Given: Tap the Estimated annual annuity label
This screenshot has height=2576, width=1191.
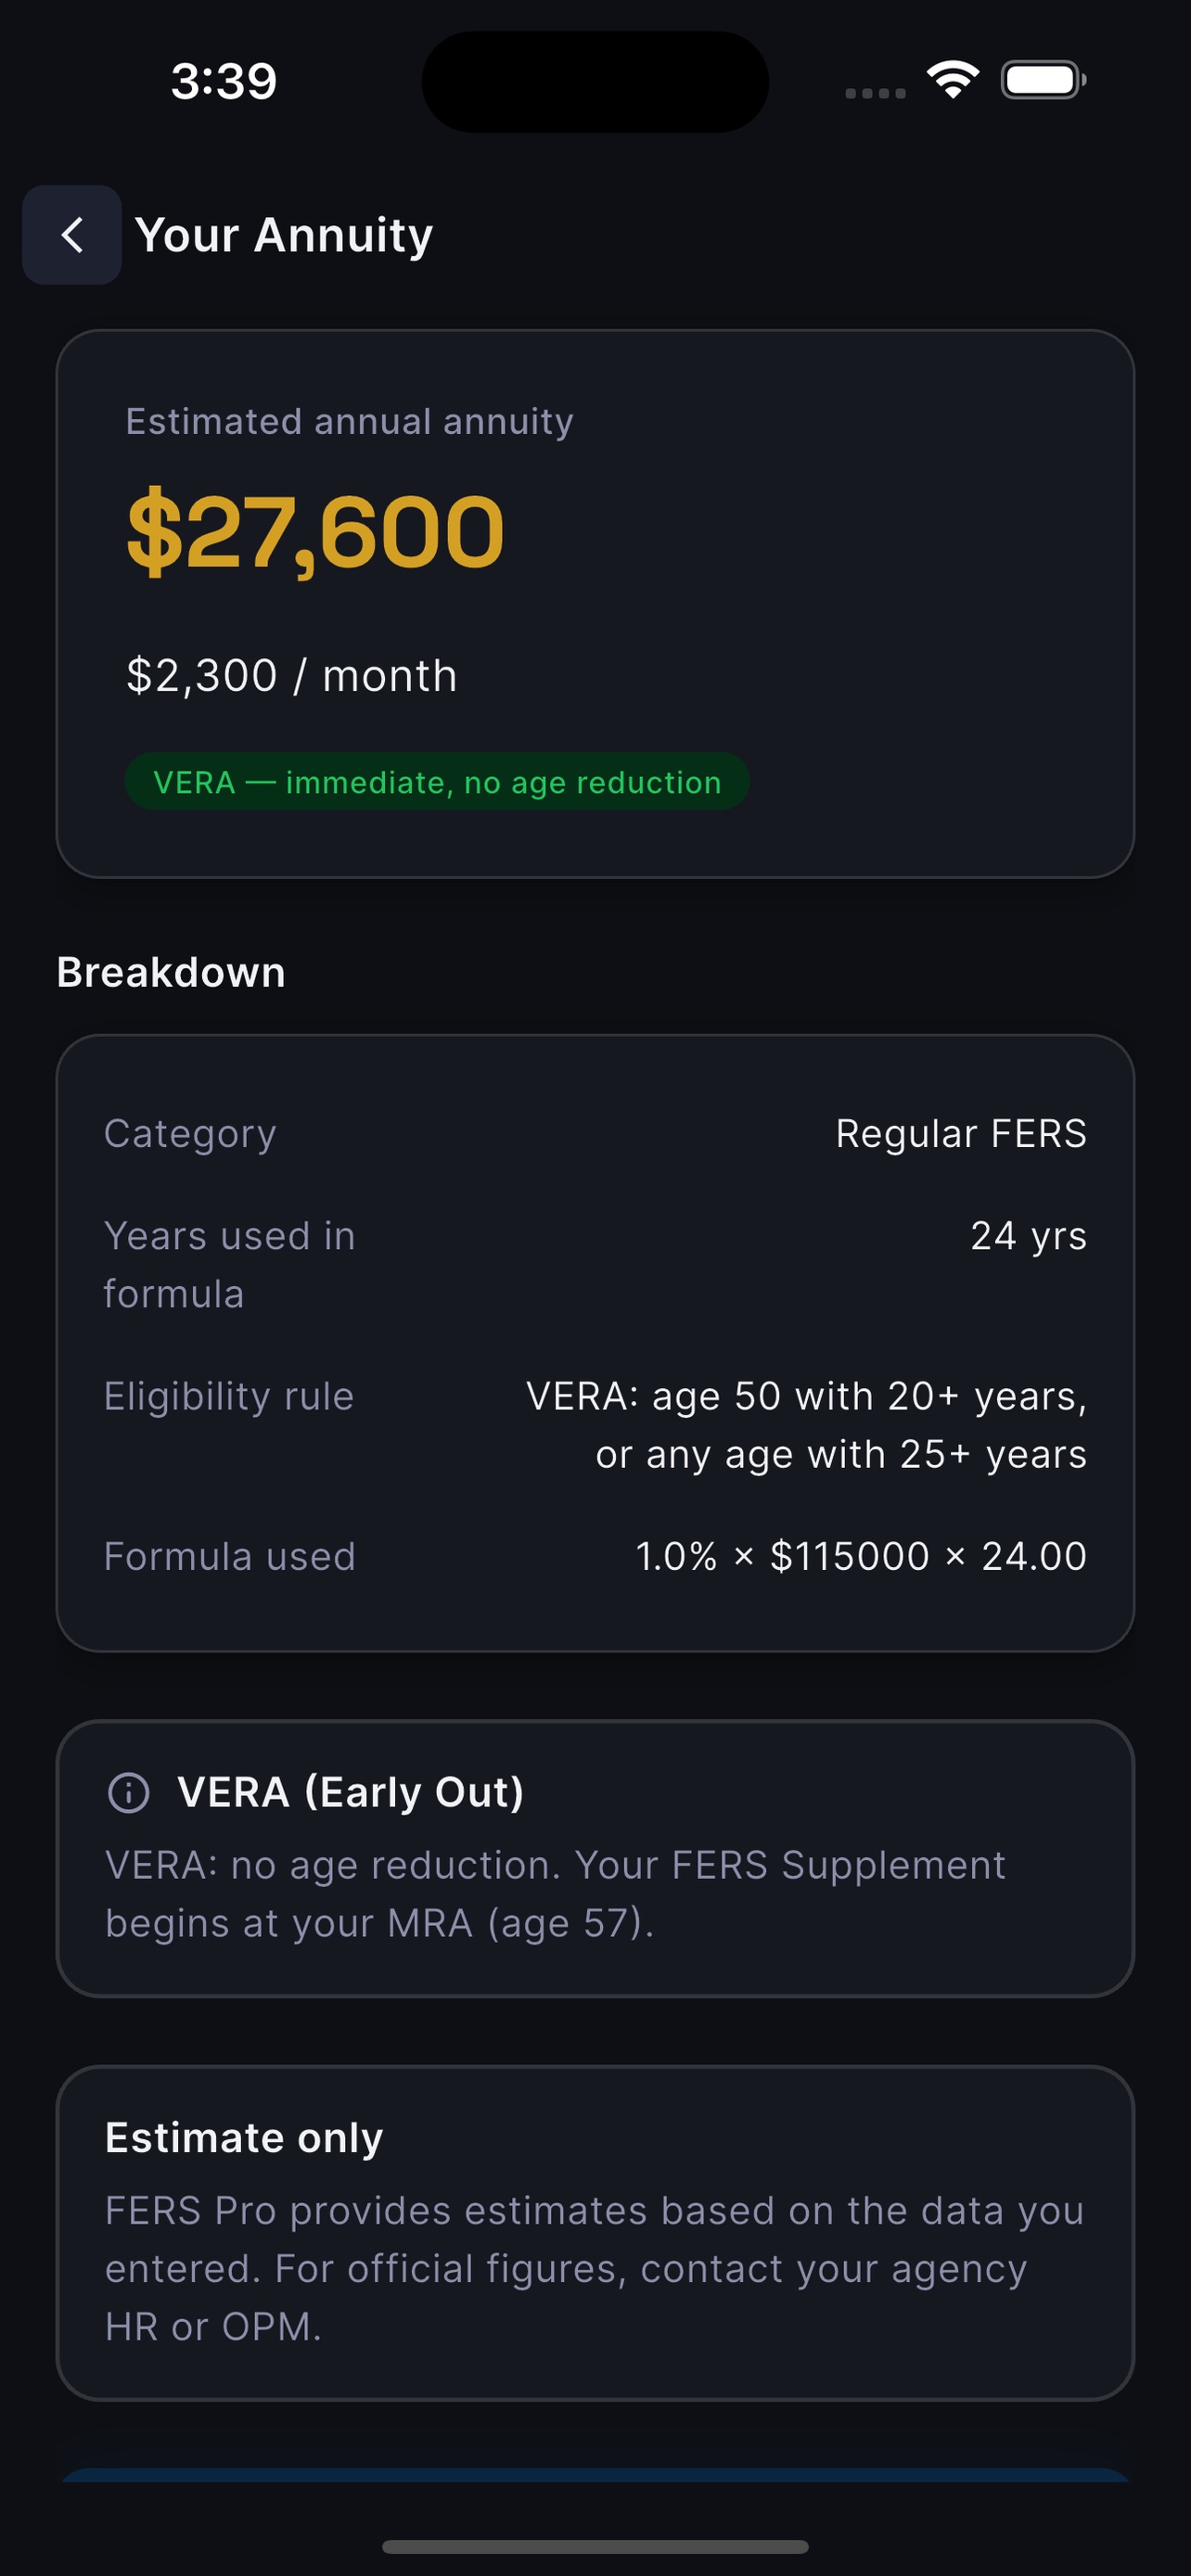Looking at the screenshot, I should 350,421.
